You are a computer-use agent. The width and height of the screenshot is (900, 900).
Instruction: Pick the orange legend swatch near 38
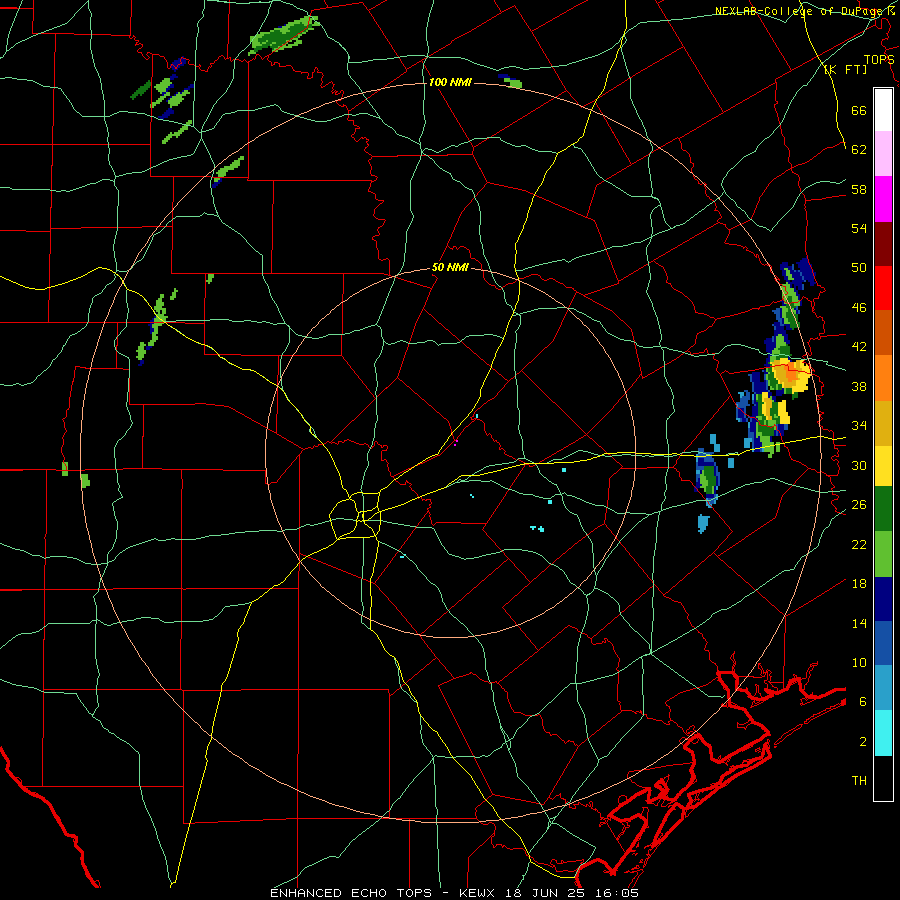pos(883,377)
